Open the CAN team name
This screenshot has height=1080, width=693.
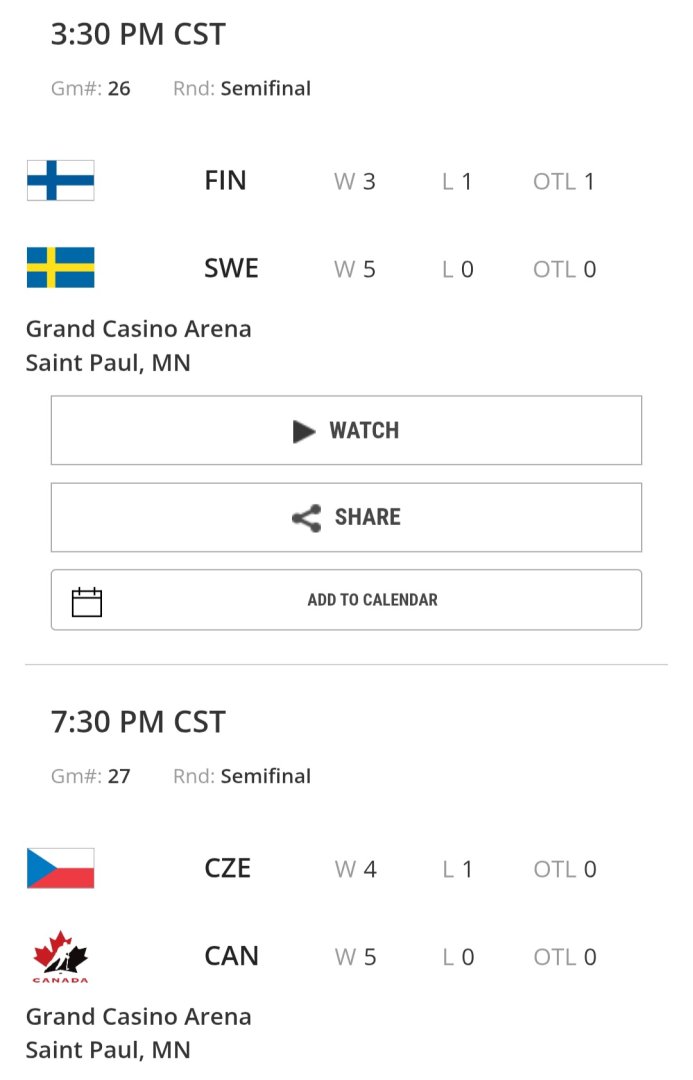tap(231, 956)
